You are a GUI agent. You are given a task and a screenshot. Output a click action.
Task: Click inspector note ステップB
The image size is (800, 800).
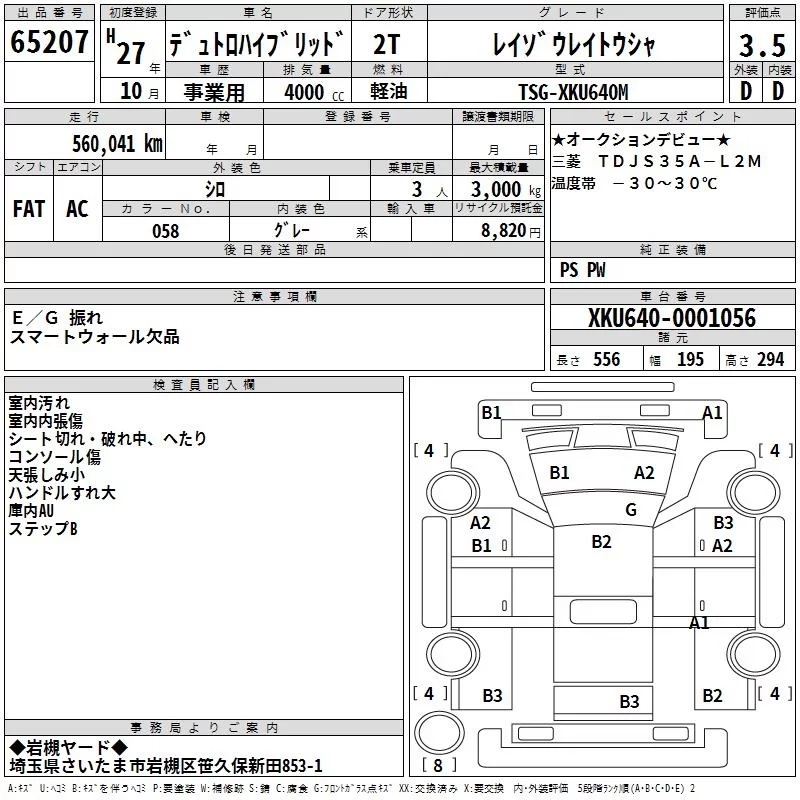pos(43,529)
